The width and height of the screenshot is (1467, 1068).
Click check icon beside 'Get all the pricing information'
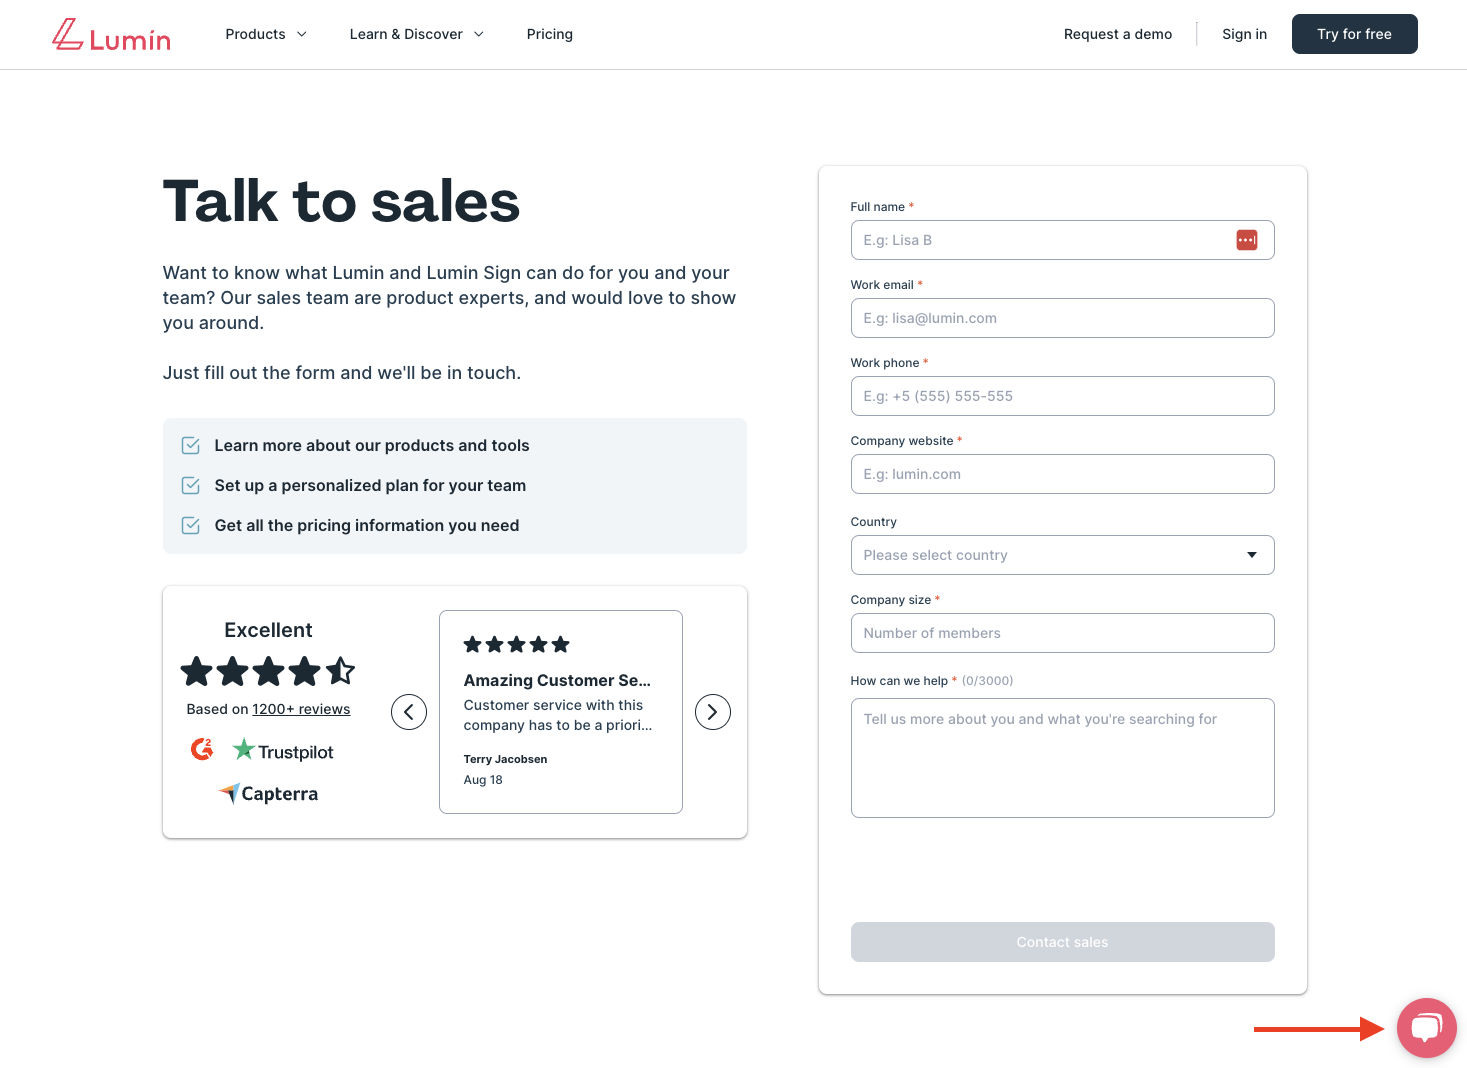point(190,526)
